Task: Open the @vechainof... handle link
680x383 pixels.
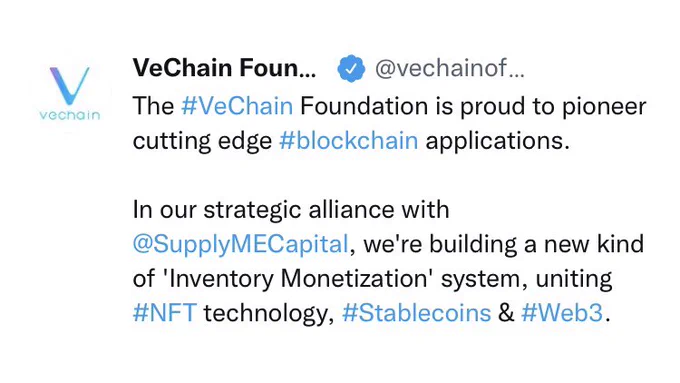Action: pos(450,68)
